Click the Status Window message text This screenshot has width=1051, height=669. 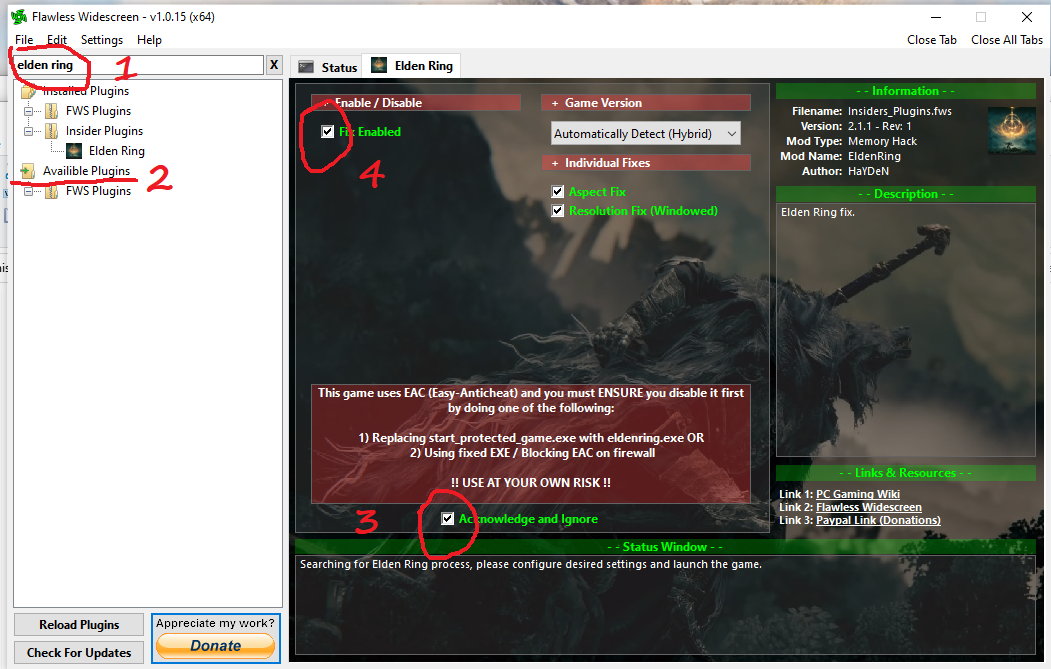point(531,564)
